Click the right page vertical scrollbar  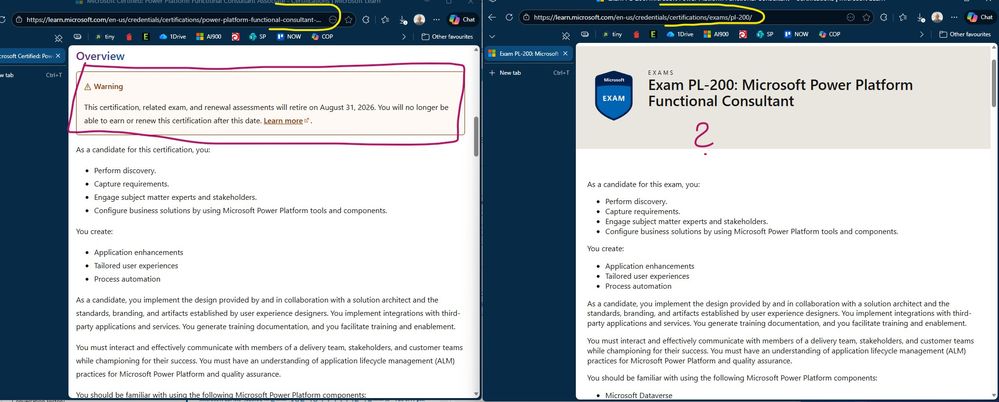[994, 83]
